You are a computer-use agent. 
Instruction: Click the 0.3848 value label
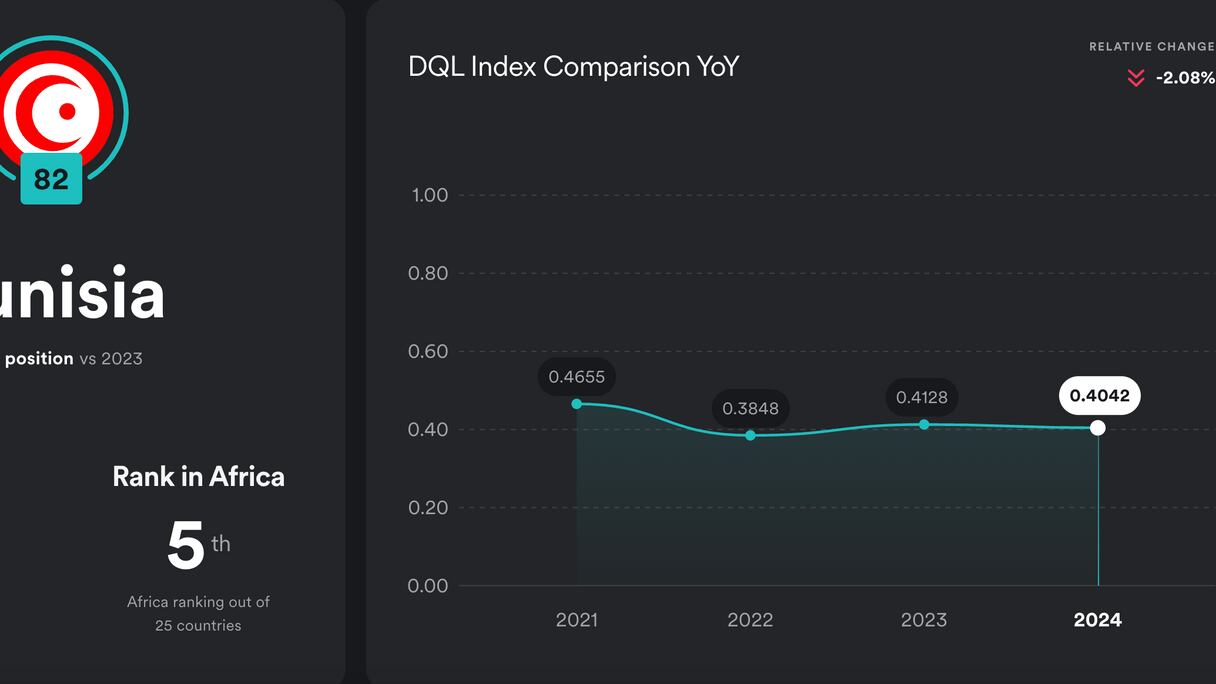point(751,408)
